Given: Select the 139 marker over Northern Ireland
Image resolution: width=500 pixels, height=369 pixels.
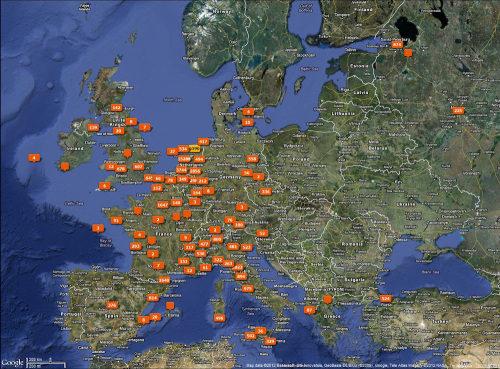Looking at the screenshot, I should [x=93, y=128].
